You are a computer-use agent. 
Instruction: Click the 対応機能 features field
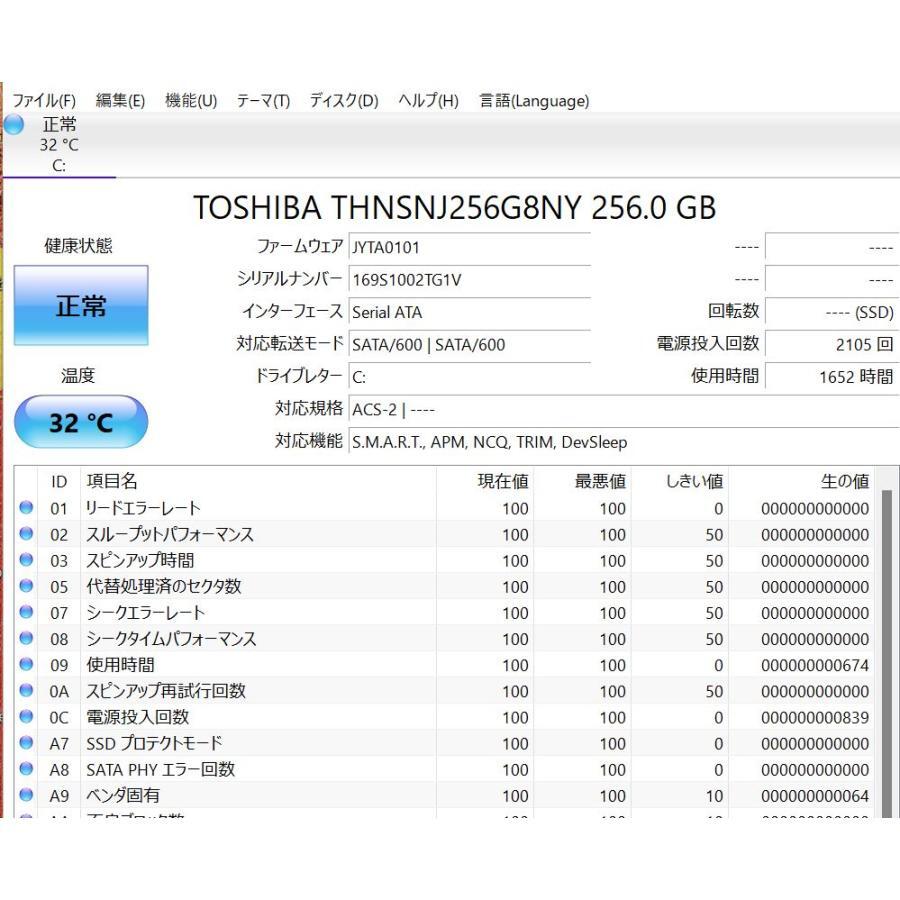pos(624,442)
